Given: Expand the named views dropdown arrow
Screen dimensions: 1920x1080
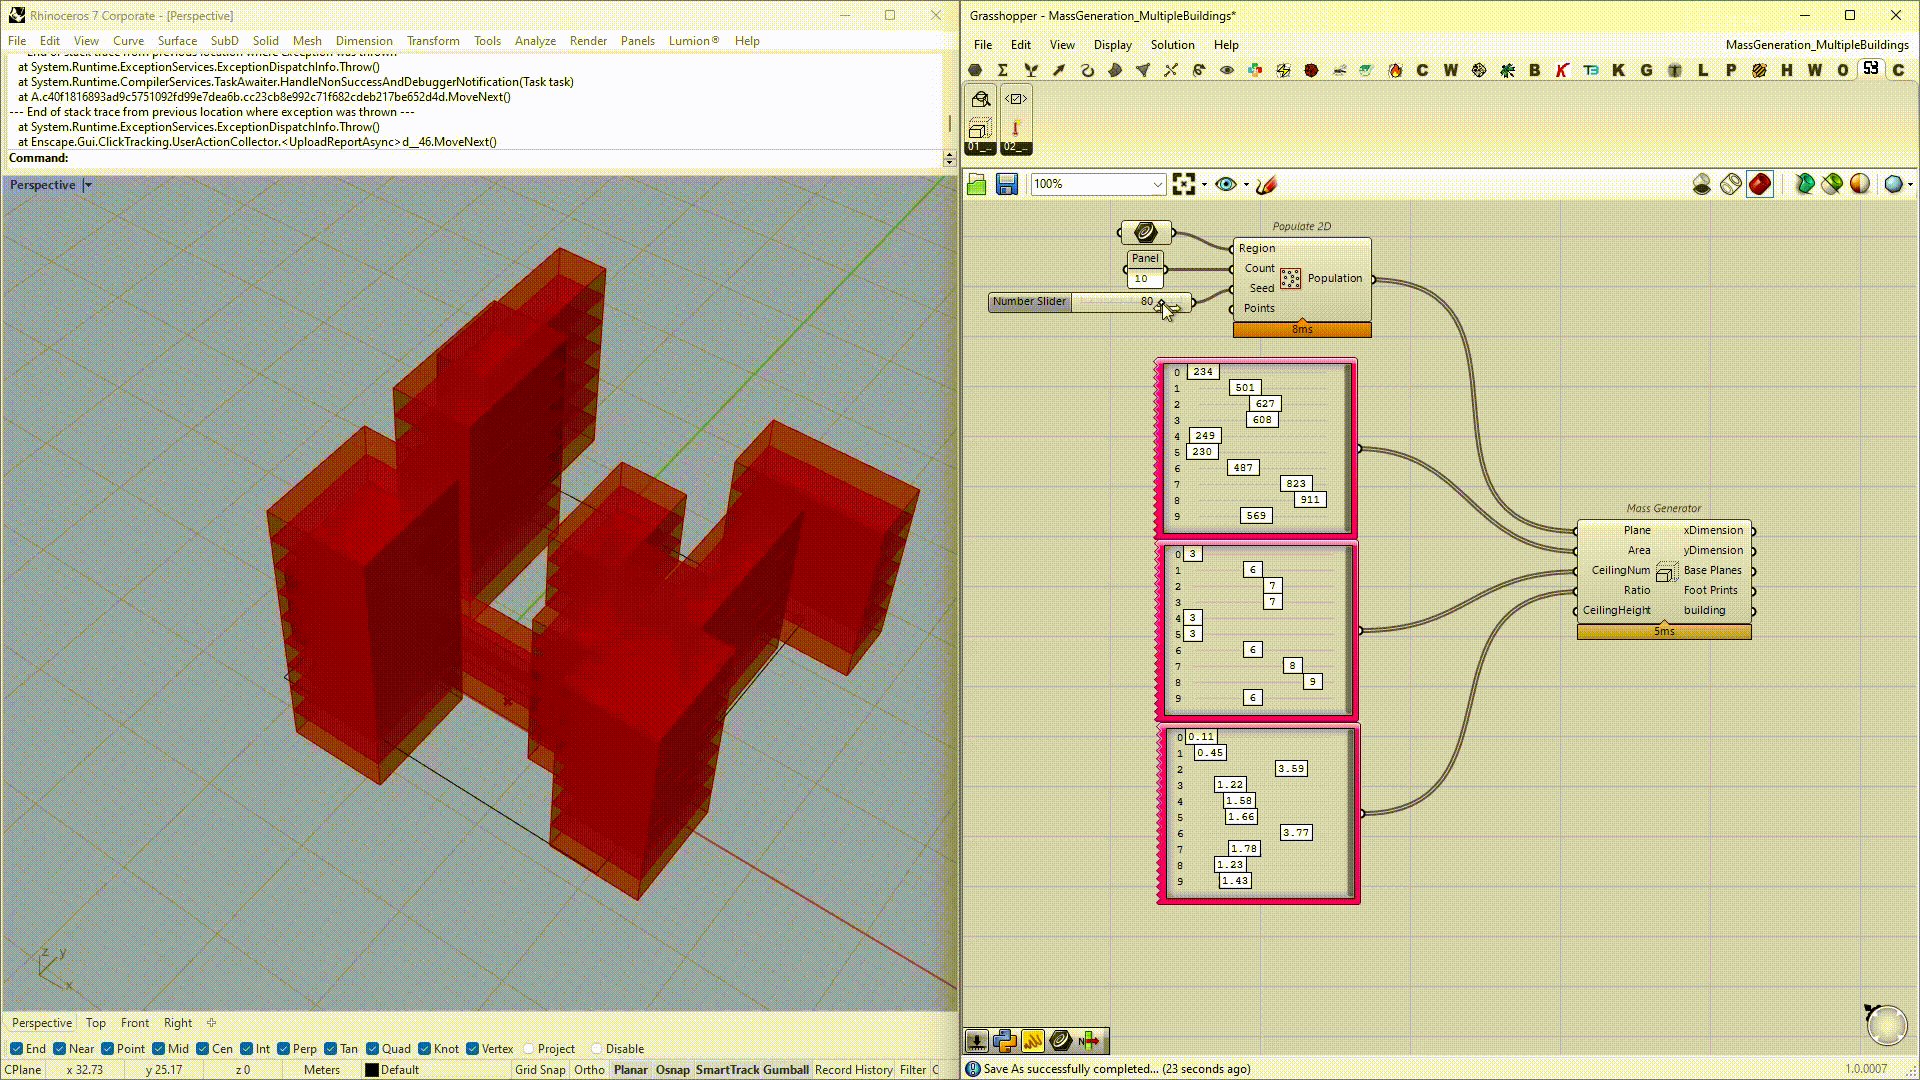Looking at the screenshot, I should (1246, 184).
